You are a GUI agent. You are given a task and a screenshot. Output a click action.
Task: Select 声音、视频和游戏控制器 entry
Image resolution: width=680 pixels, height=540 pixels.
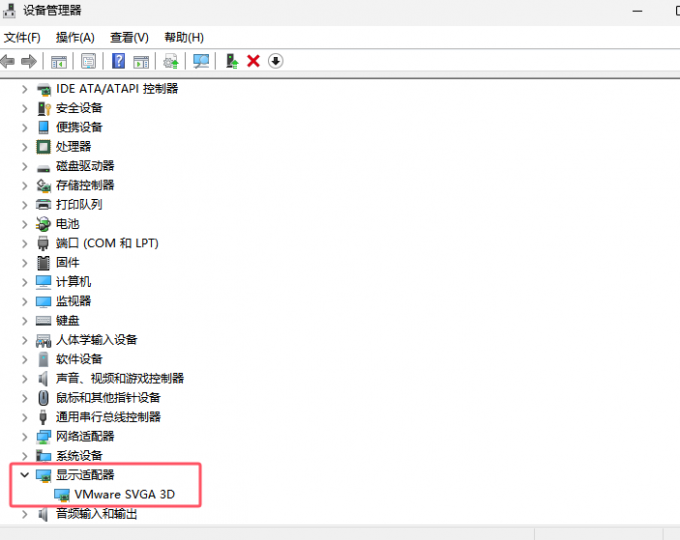(x=119, y=378)
